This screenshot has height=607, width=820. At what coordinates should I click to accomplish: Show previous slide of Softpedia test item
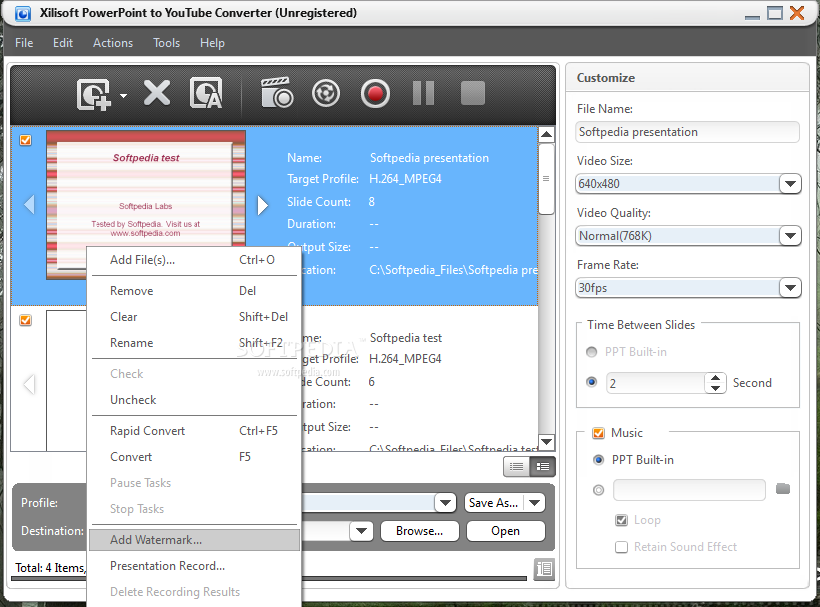29,384
